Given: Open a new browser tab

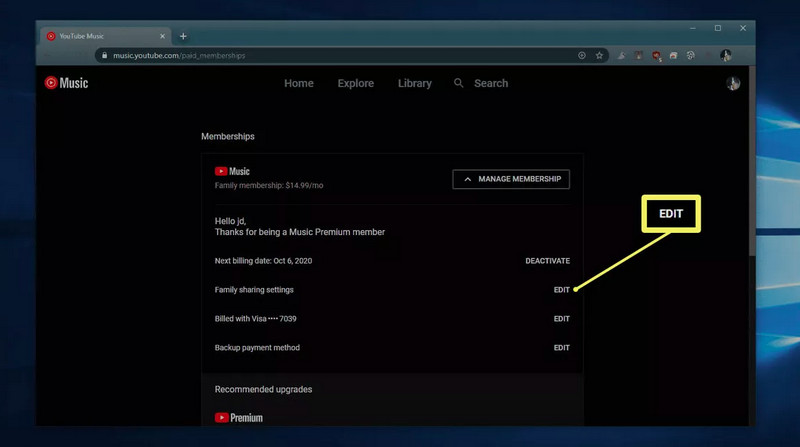Looking at the screenshot, I should click(x=183, y=36).
